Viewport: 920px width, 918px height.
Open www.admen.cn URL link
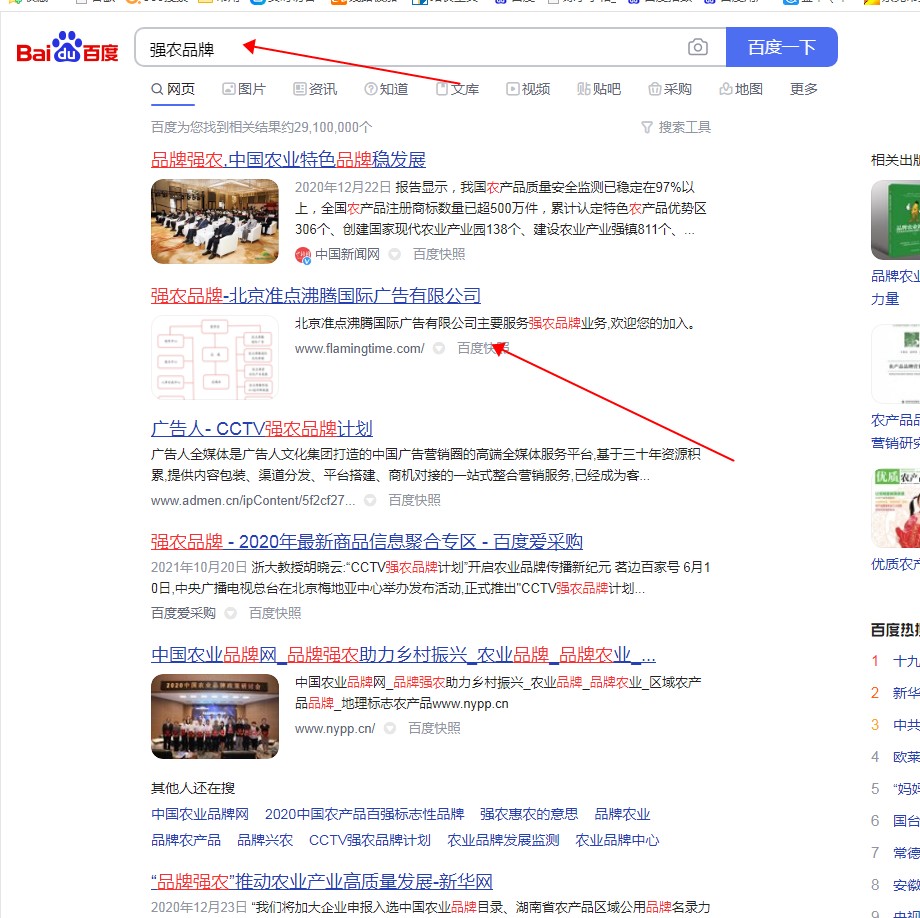[253, 500]
